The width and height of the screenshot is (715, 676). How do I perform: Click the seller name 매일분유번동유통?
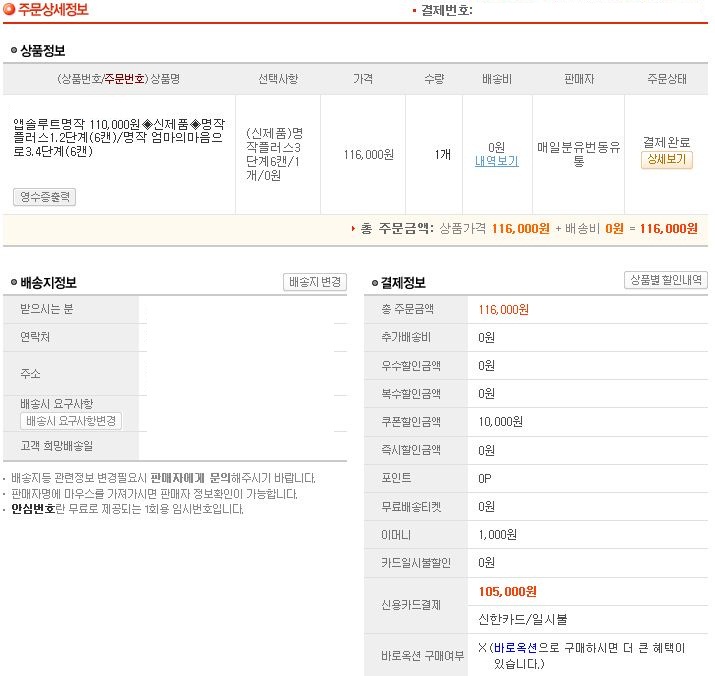pyautogui.click(x=579, y=154)
